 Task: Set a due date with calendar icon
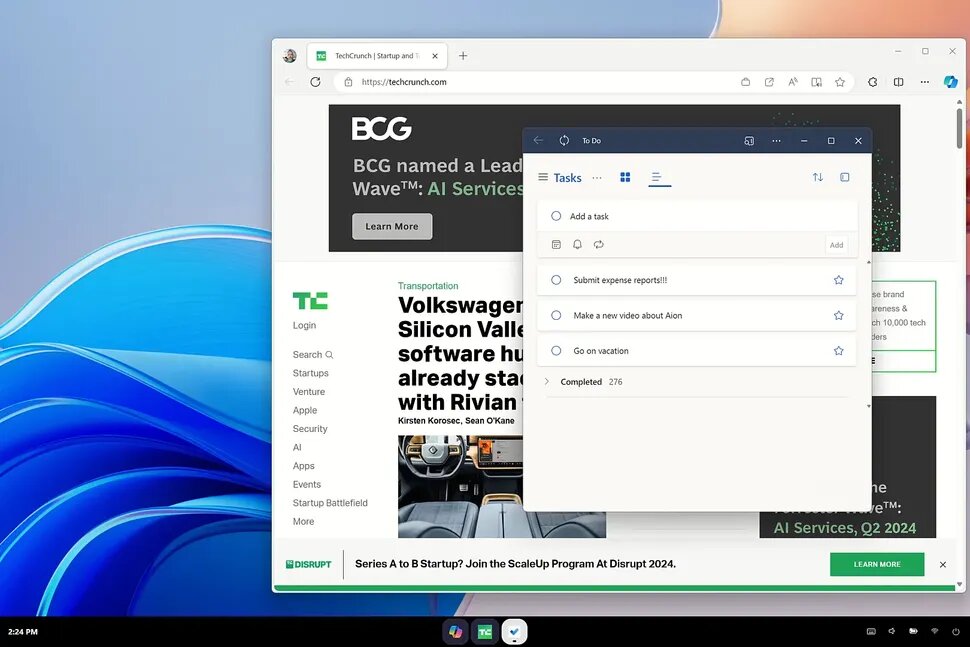click(556, 244)
